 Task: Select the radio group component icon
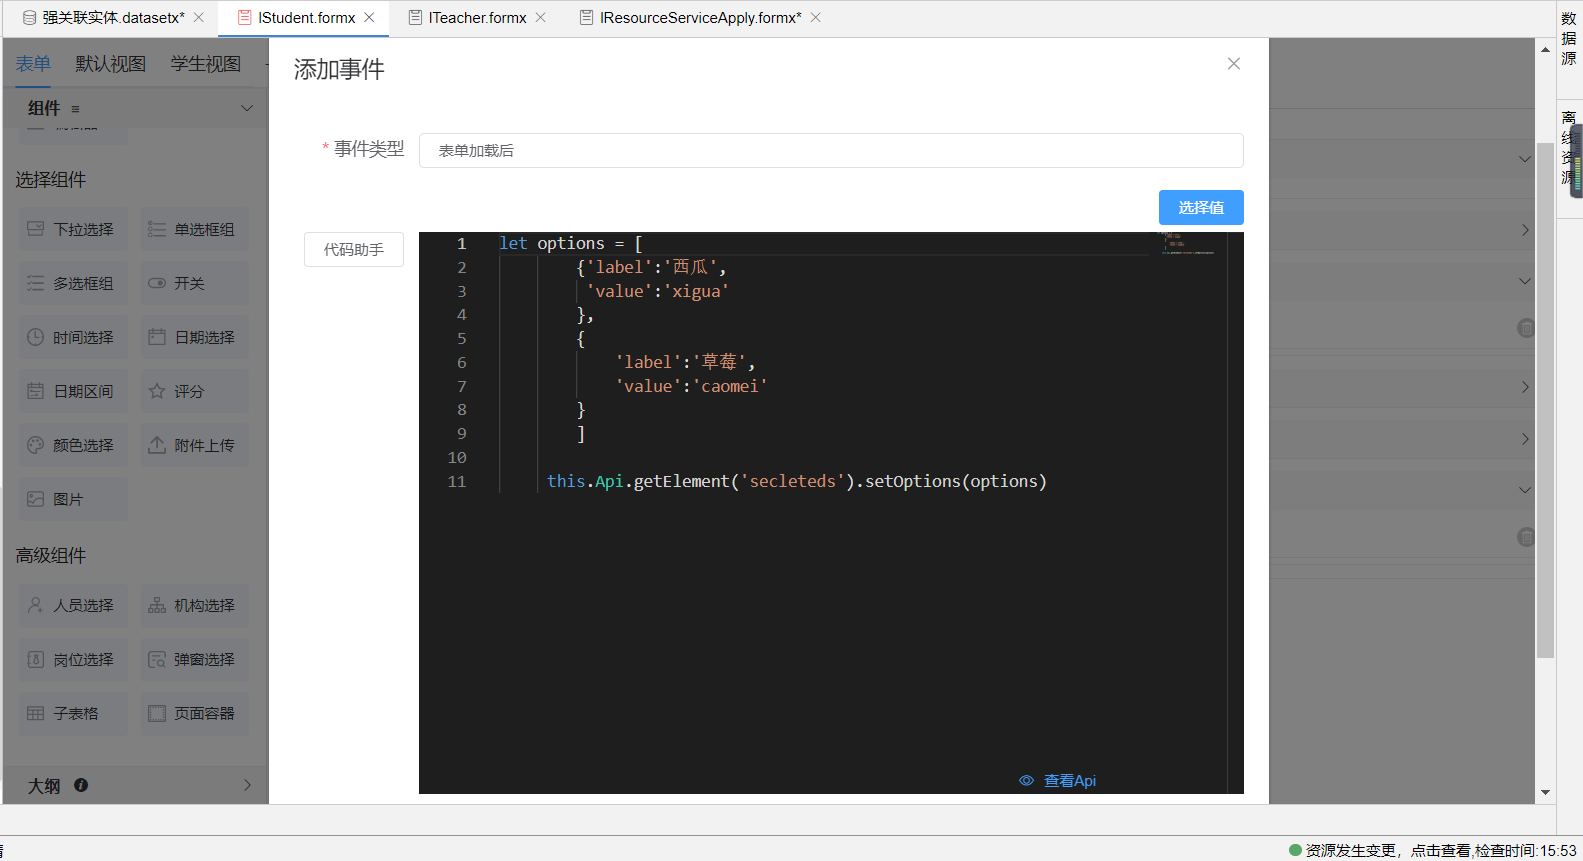tap(157, 229)
